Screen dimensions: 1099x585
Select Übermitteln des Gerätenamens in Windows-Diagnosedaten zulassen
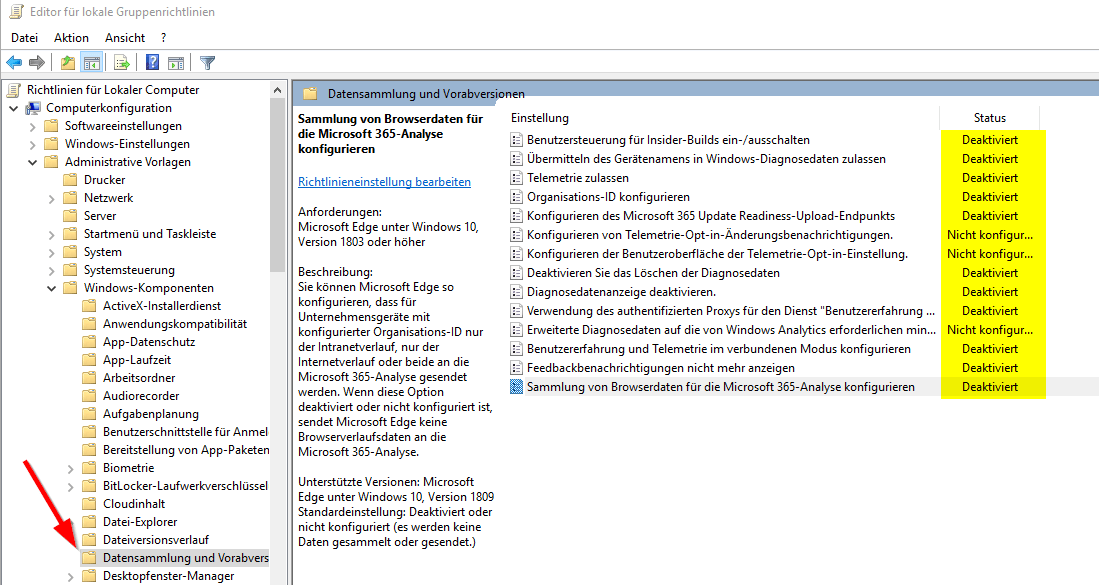click(706, 159)
